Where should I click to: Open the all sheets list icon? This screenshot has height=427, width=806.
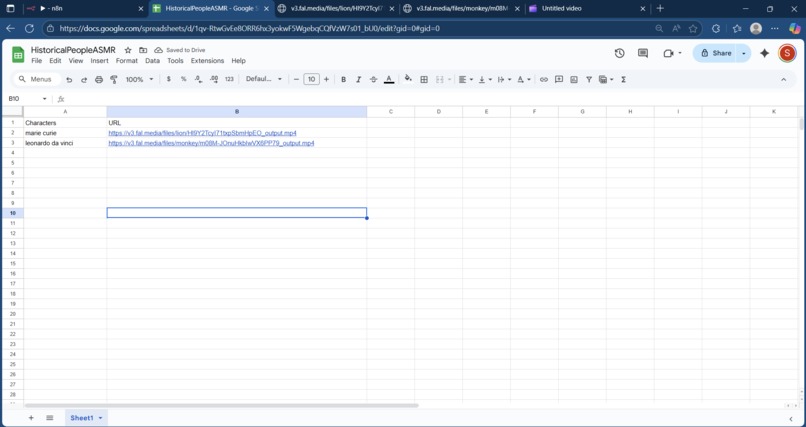tap(49, 418)
